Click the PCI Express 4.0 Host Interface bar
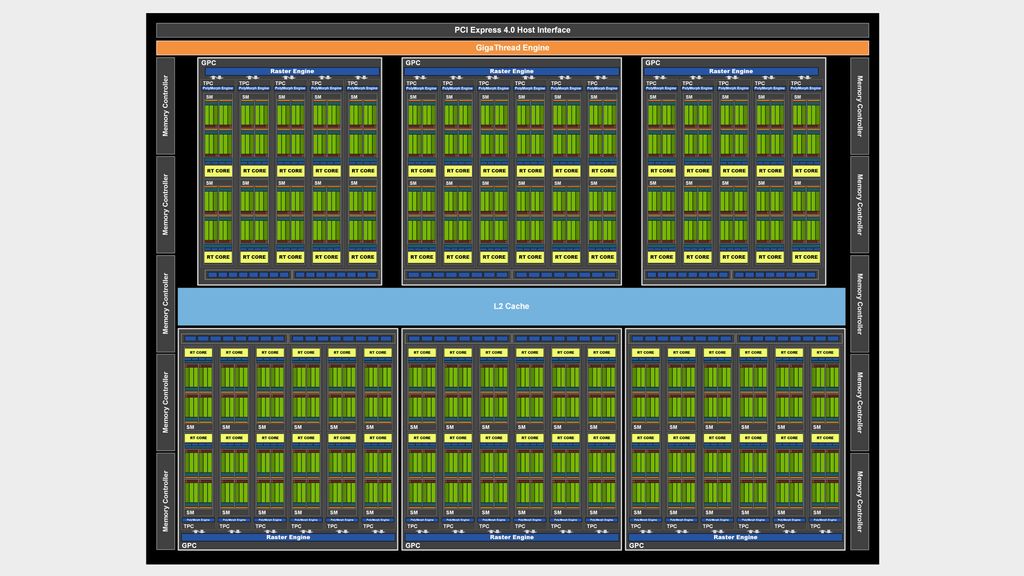This screenshot has height=576, width=1024. (x=512, y=30)
